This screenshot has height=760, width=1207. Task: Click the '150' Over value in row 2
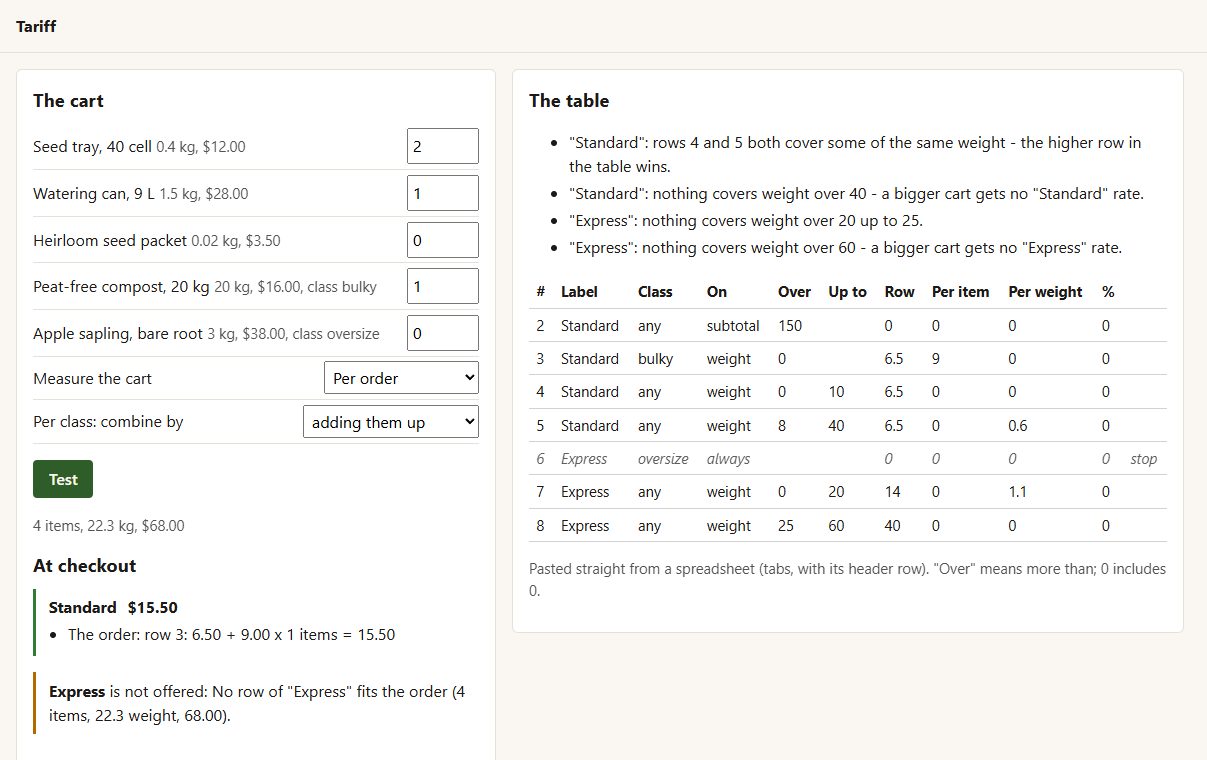(x=790, y=325)
